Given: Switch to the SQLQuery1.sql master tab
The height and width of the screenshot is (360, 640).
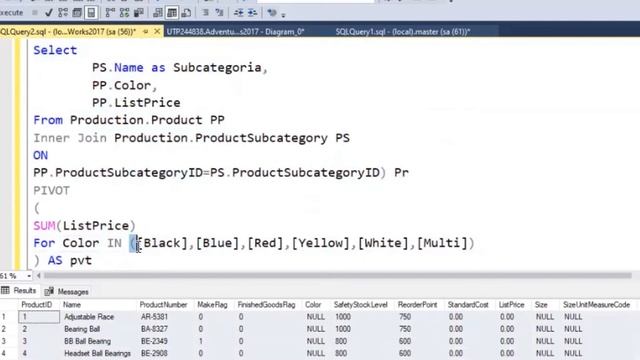Looking at the screenshot, I should point(403,31).
